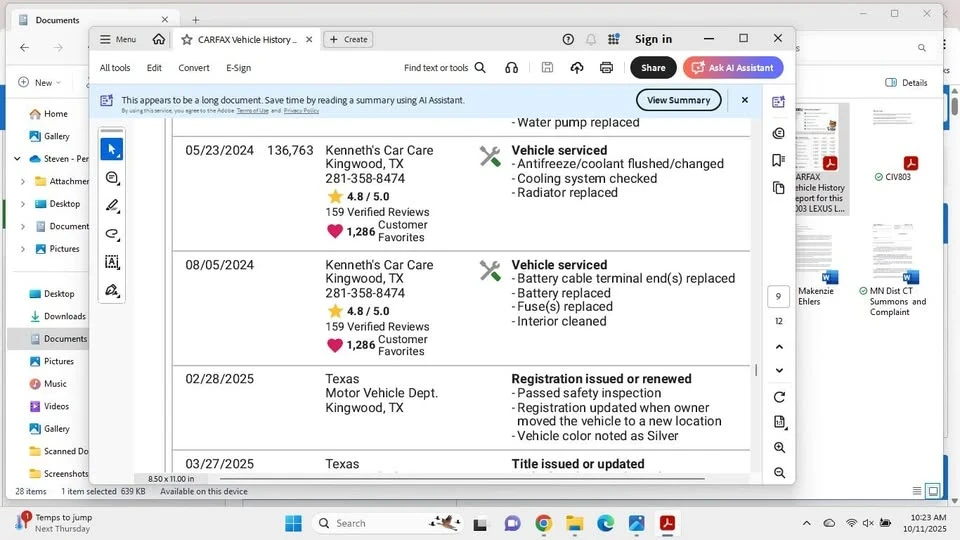Open the comments panel icon
Viewport: 960px width, 540px height.
pyautogui.click(x=778, y=133)
